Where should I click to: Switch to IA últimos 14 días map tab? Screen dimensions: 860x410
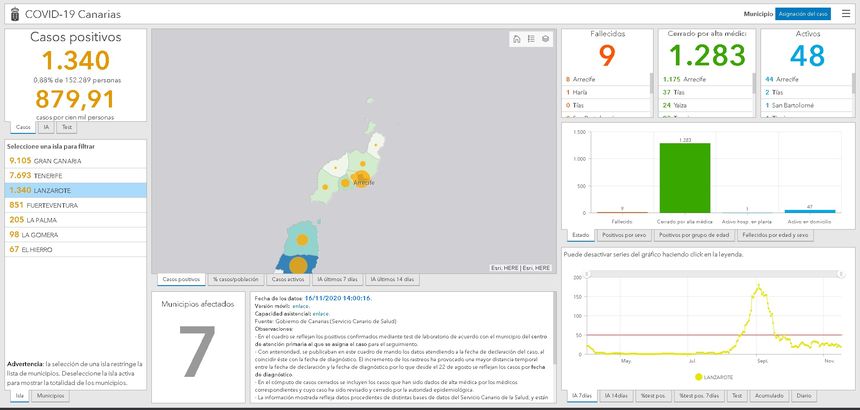[x=393, y=279]
